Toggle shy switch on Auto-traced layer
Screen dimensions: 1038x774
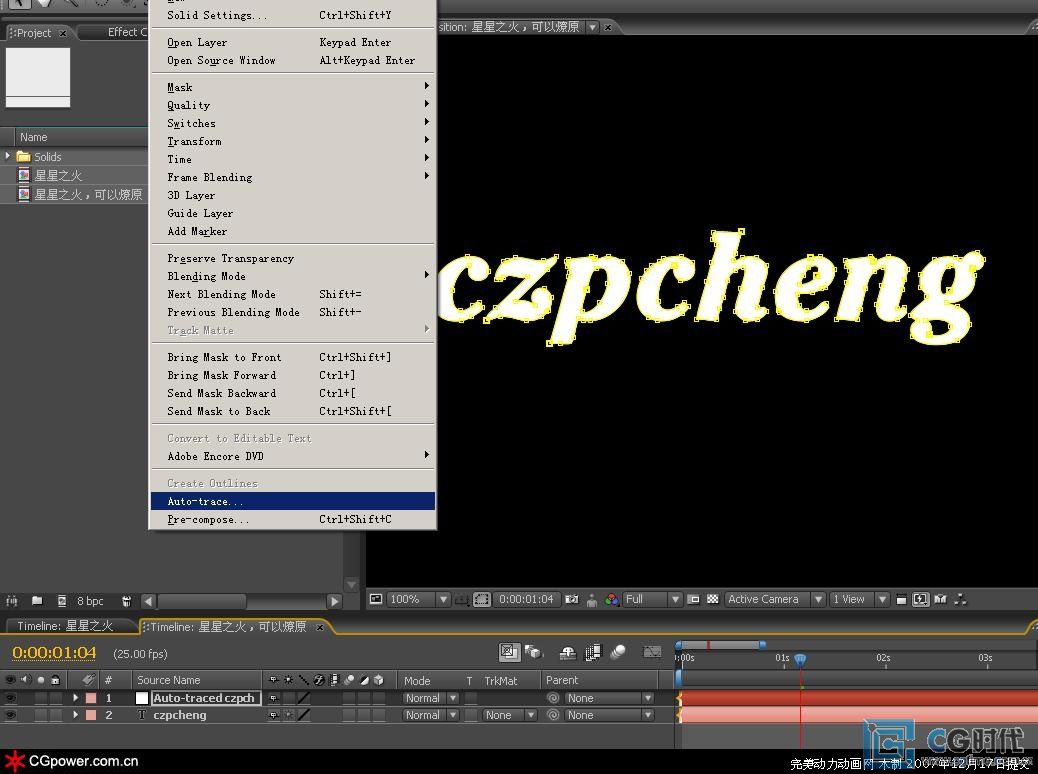273,698
